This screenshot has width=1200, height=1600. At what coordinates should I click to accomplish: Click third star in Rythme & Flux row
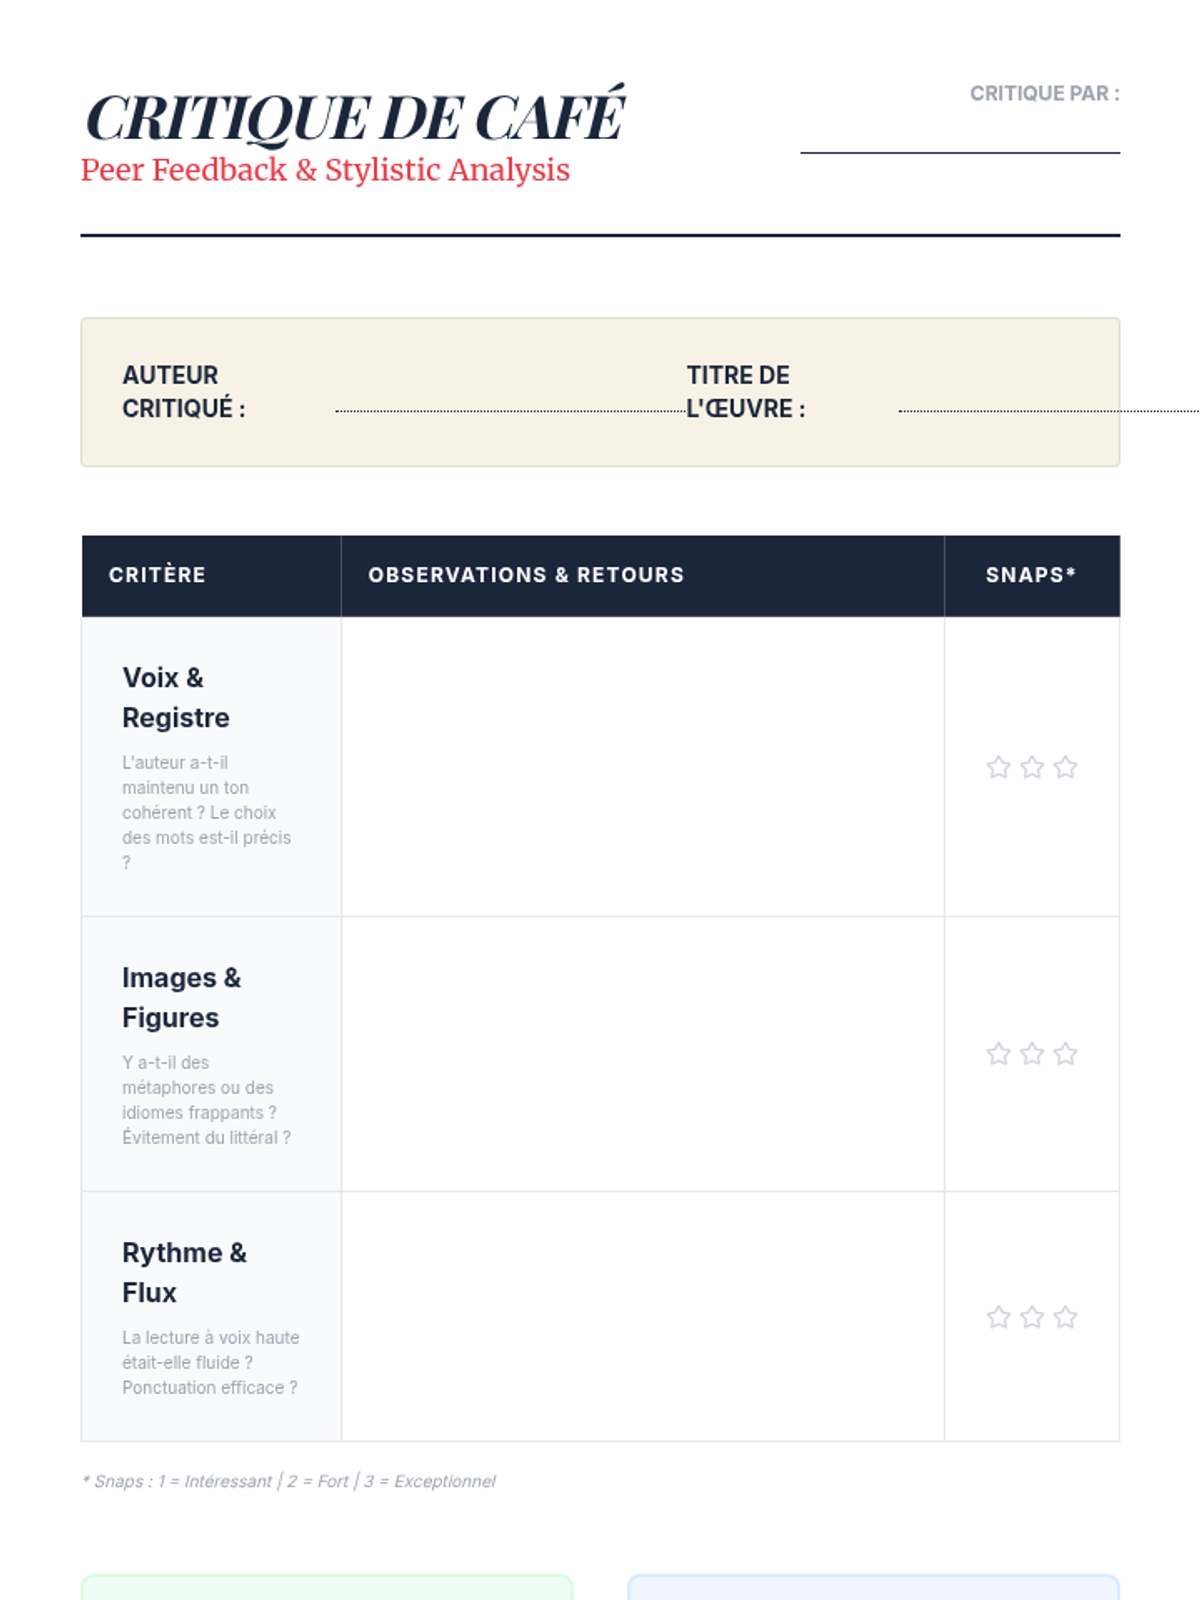click(x=1066, y=1317)
